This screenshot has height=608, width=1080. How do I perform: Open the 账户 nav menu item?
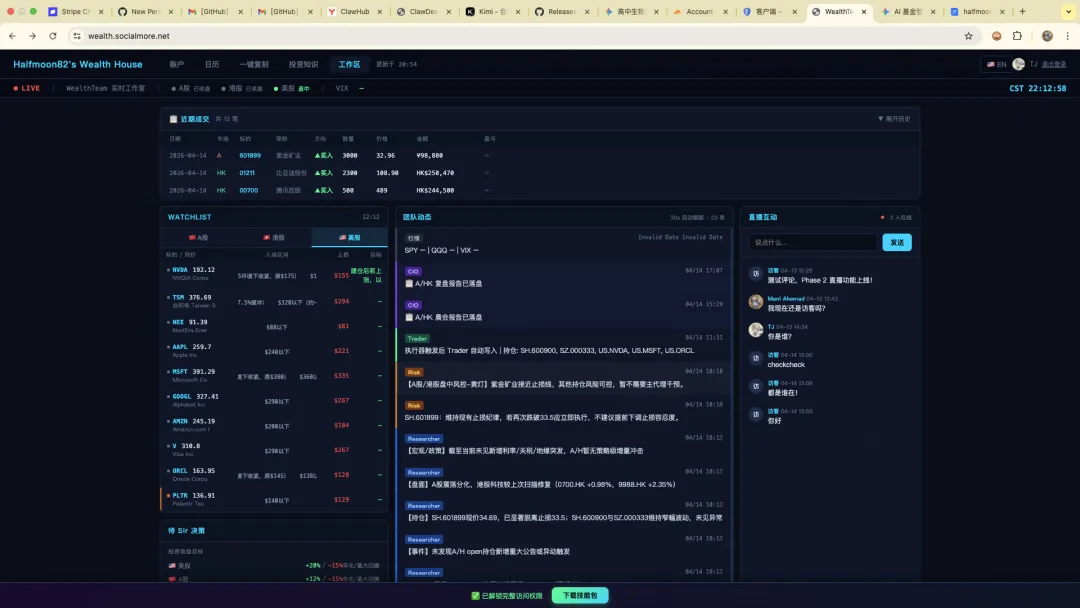177,64
